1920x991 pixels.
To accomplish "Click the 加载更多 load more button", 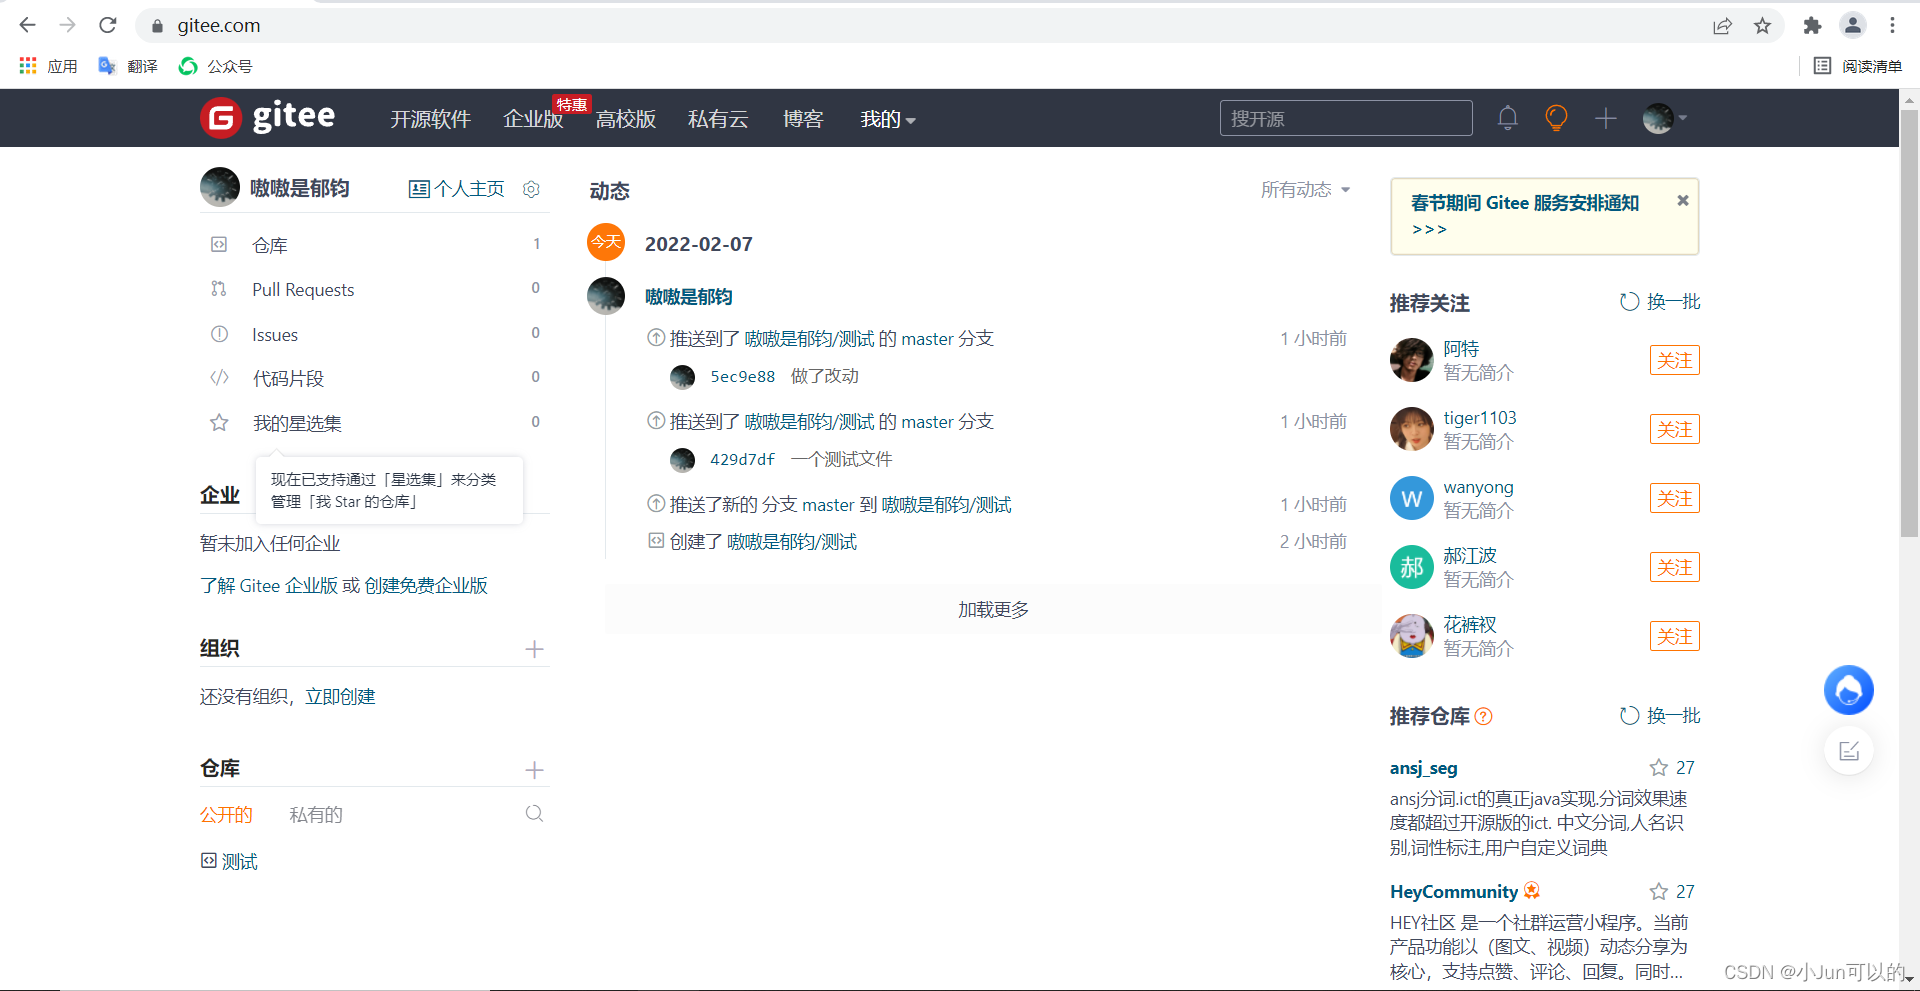I will pyautogui.click(x=993, y=609).
